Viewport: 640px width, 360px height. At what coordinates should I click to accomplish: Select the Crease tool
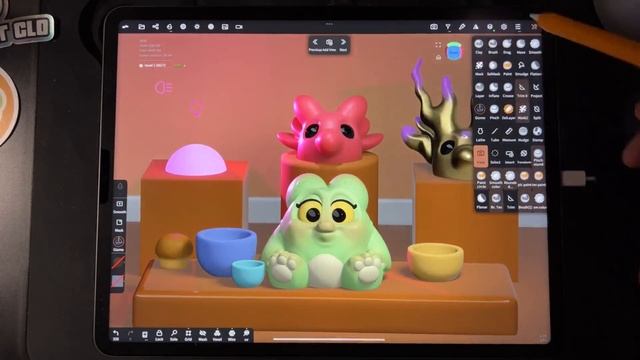(x=508, y=89)
